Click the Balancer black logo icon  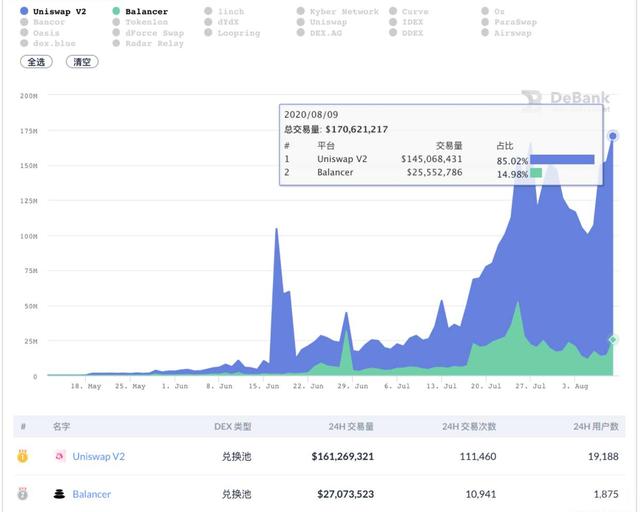pos(60,494)
